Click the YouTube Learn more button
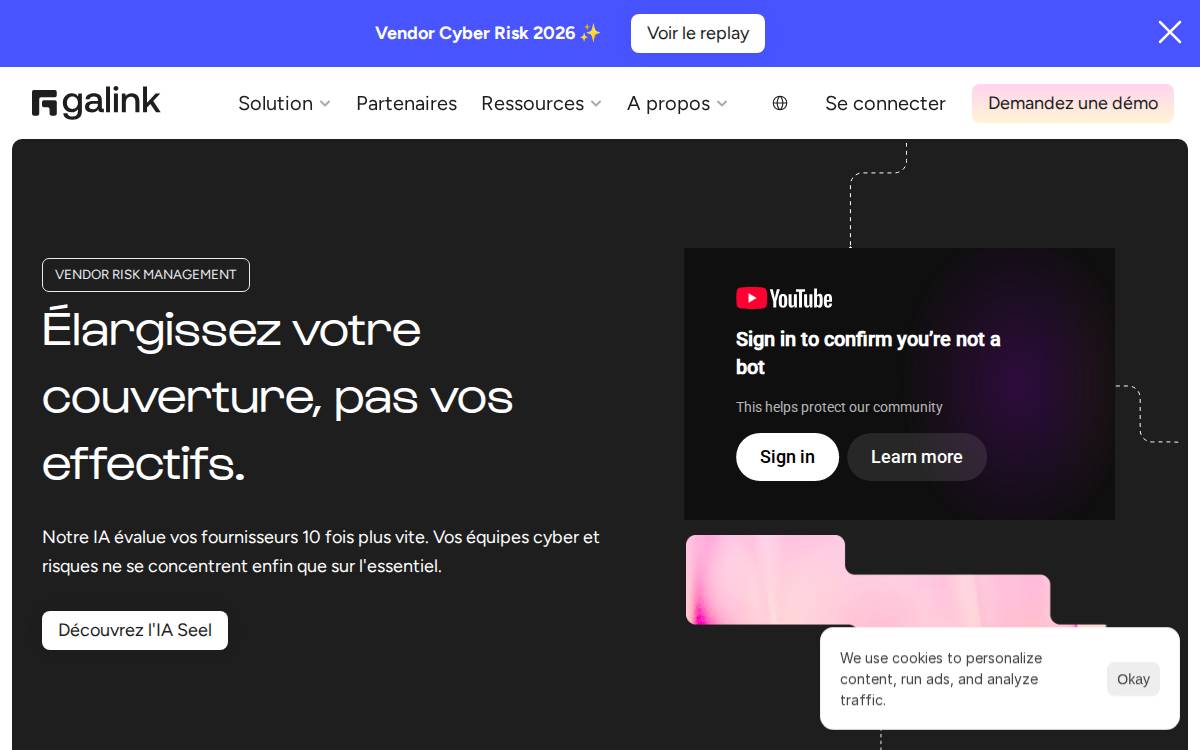Viewport: 1200px width, 750px height. coord(917,457)
